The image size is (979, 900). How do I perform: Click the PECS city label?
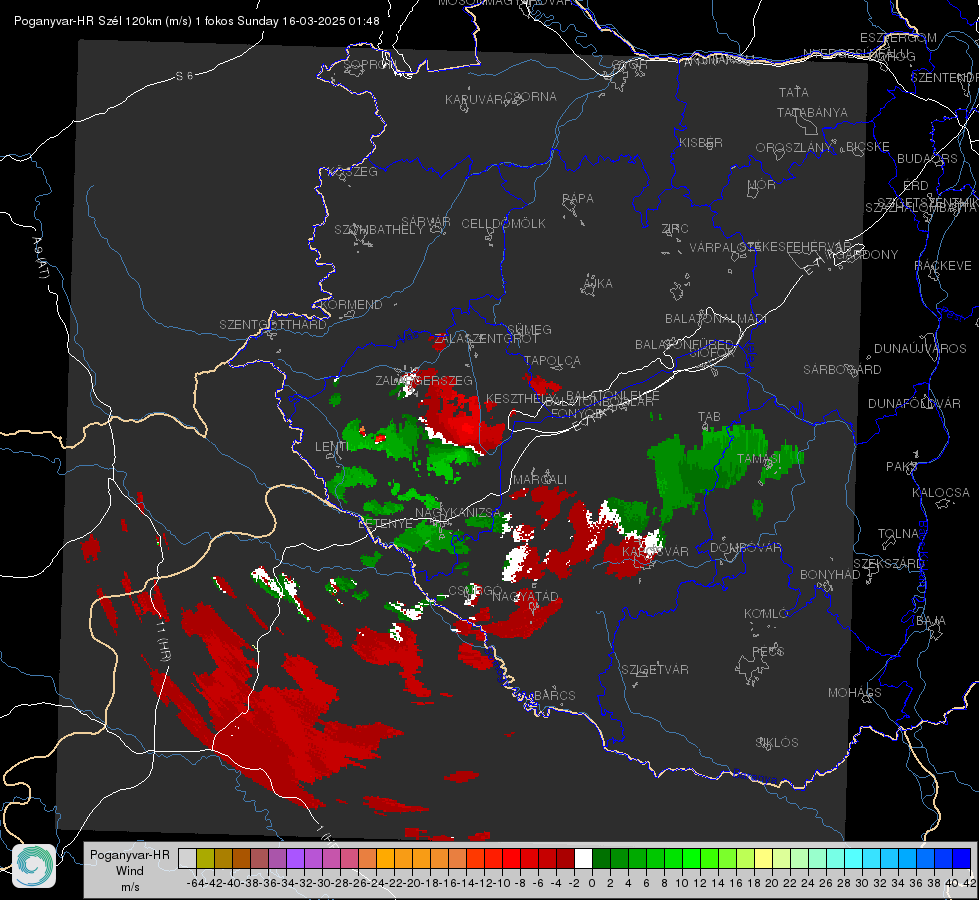coord(767,652)
